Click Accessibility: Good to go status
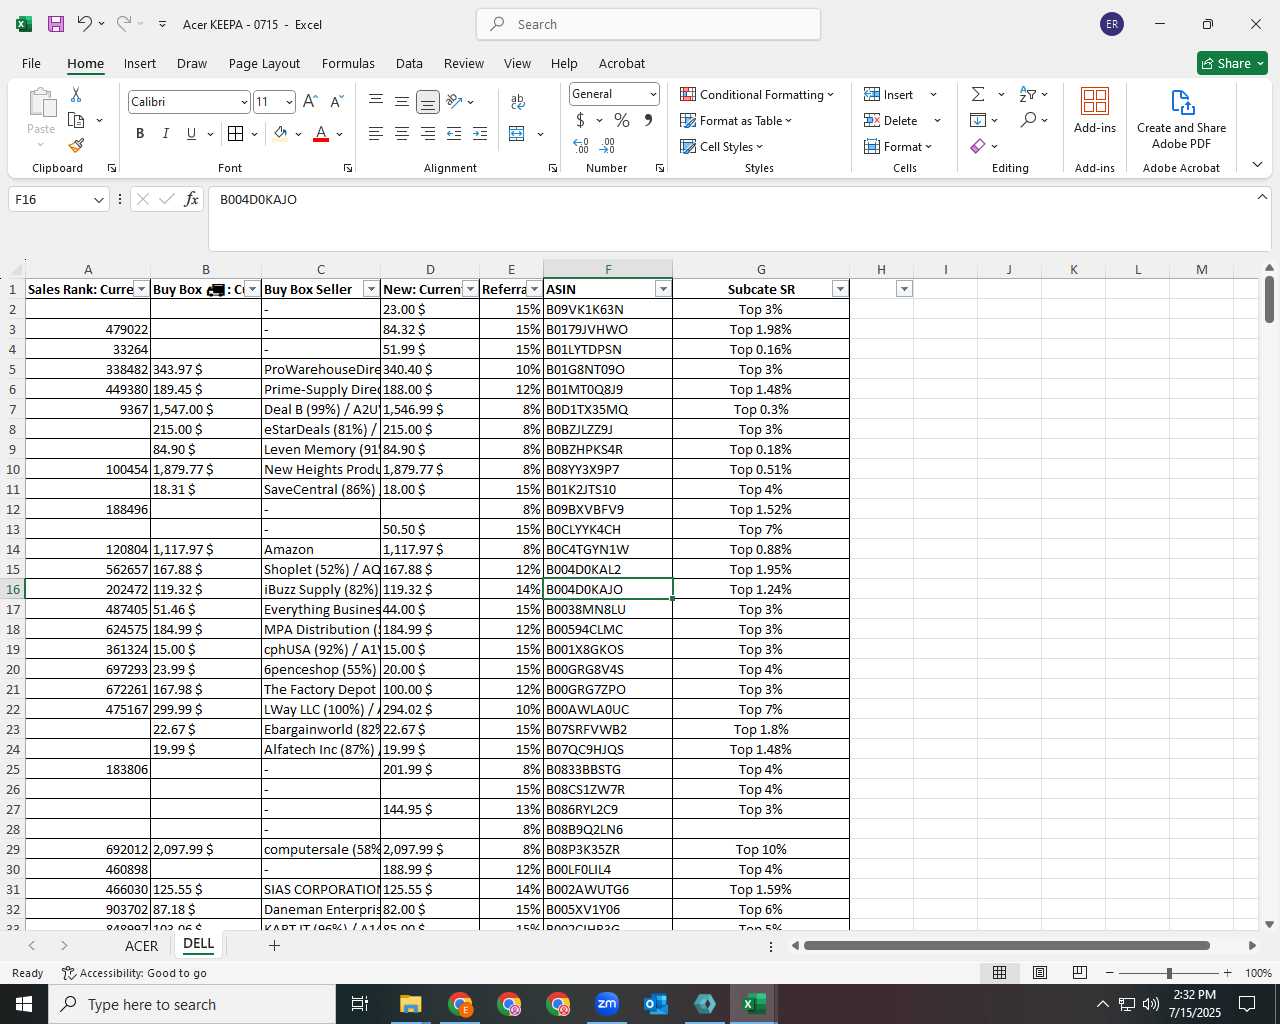 (x=134, y=973)
